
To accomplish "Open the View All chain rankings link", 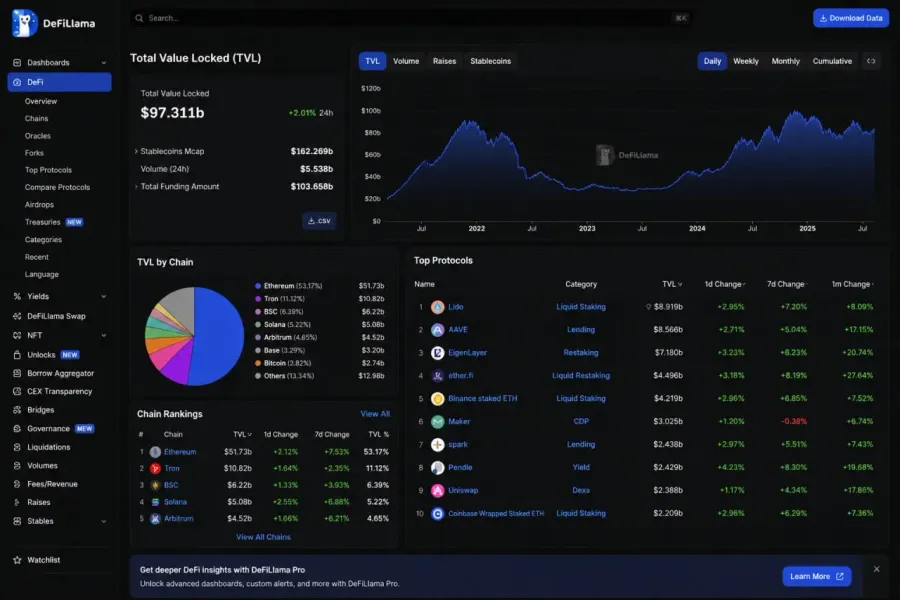I will pos(375,414).
